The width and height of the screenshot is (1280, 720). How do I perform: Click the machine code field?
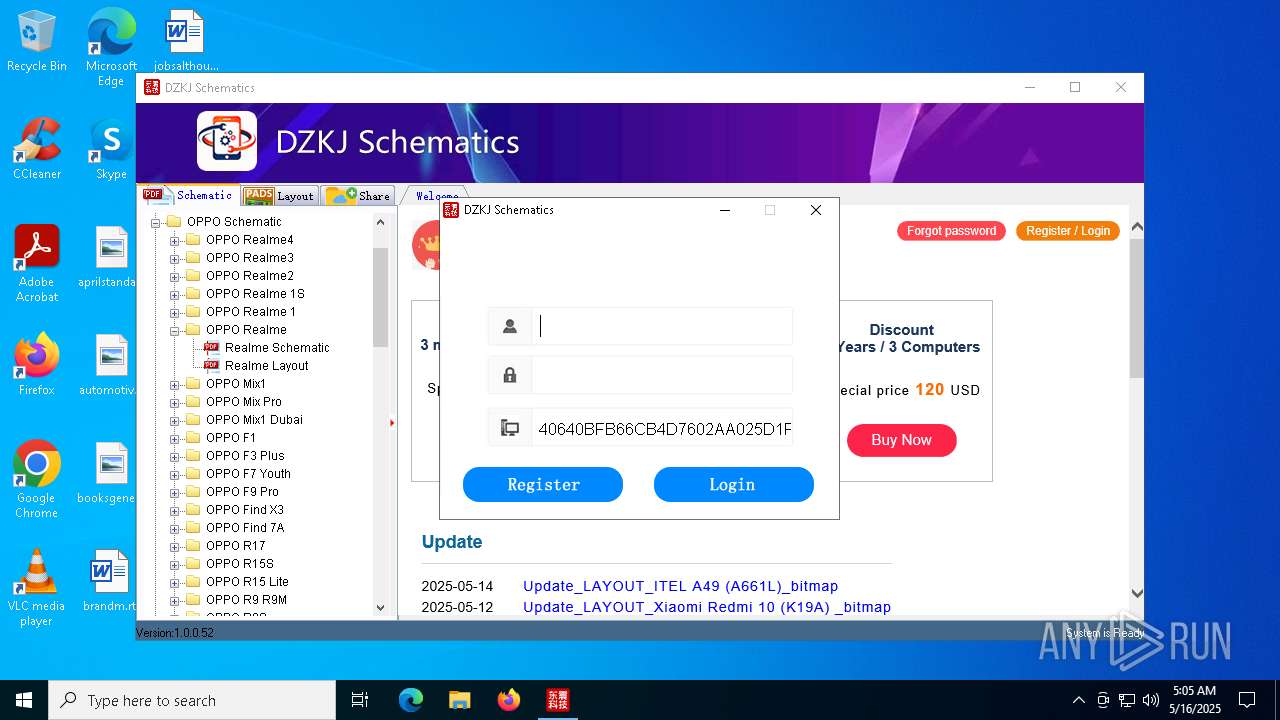tap(662, 429)
